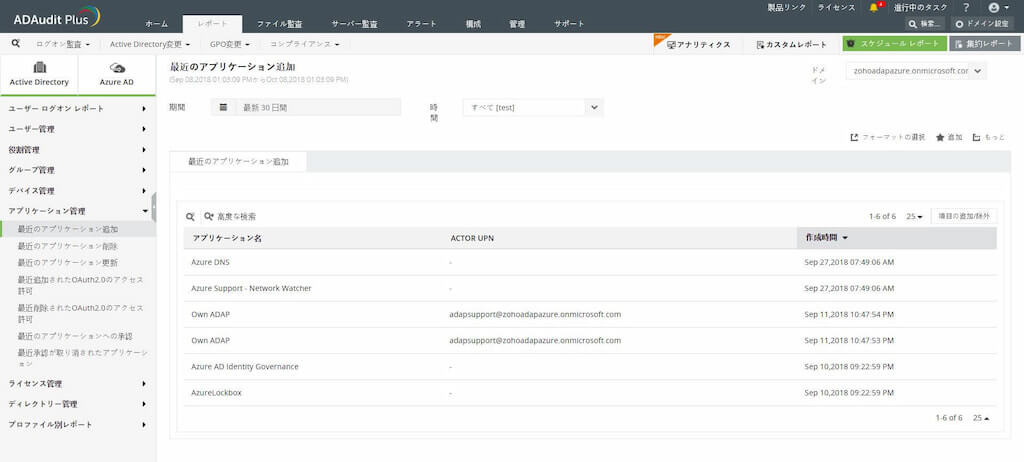This screenshot has height=462, width=1024.
Task: Click the Active Directory building icon
Action: [x=39, y=67]
